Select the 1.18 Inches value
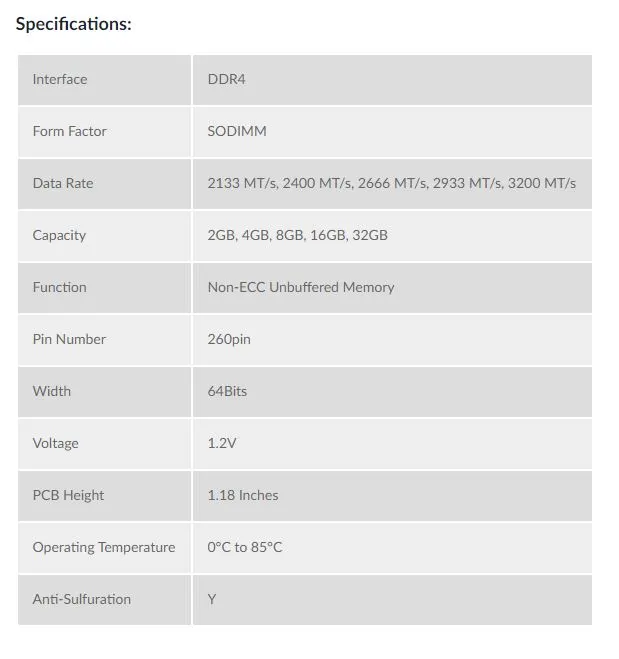Viewport: 619px width, 659px height. tap(243, 495)
